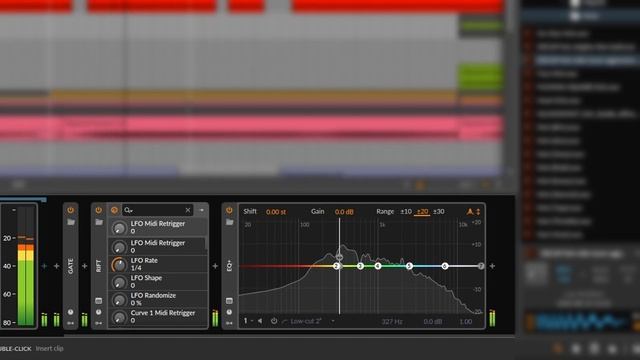
Task: Clear the RIFT parameter search with X
Action: (x=188, y=210)
